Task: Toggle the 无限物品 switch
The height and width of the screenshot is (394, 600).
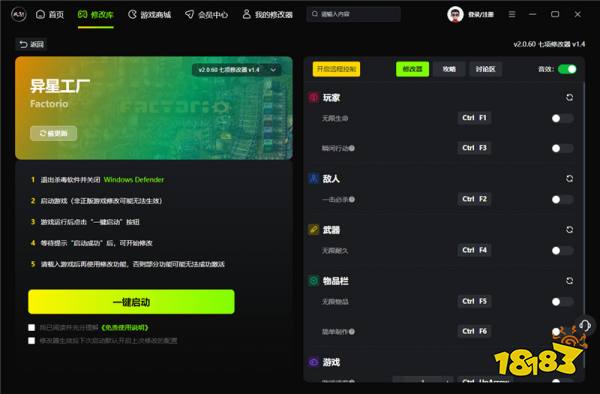Action: 562,302
